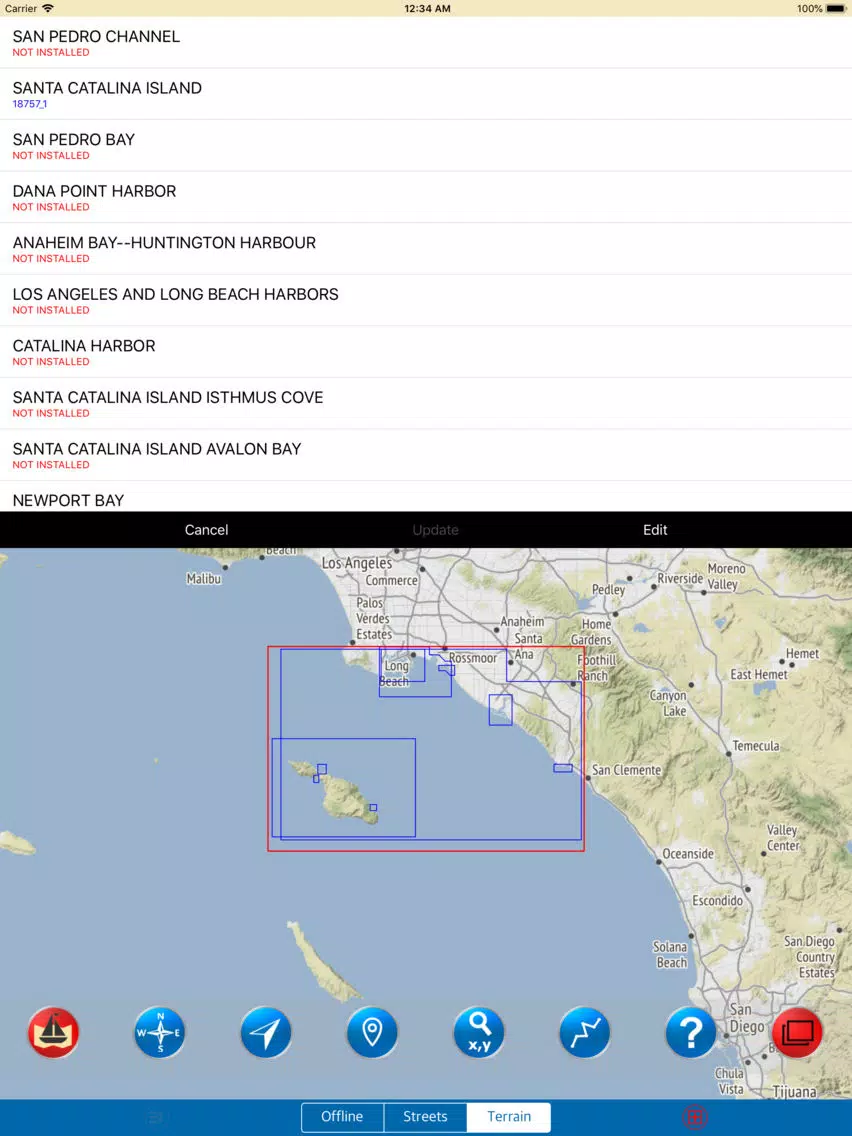Tap the tiny Avalon Bay chart box on Catalina

pos(373,807)
